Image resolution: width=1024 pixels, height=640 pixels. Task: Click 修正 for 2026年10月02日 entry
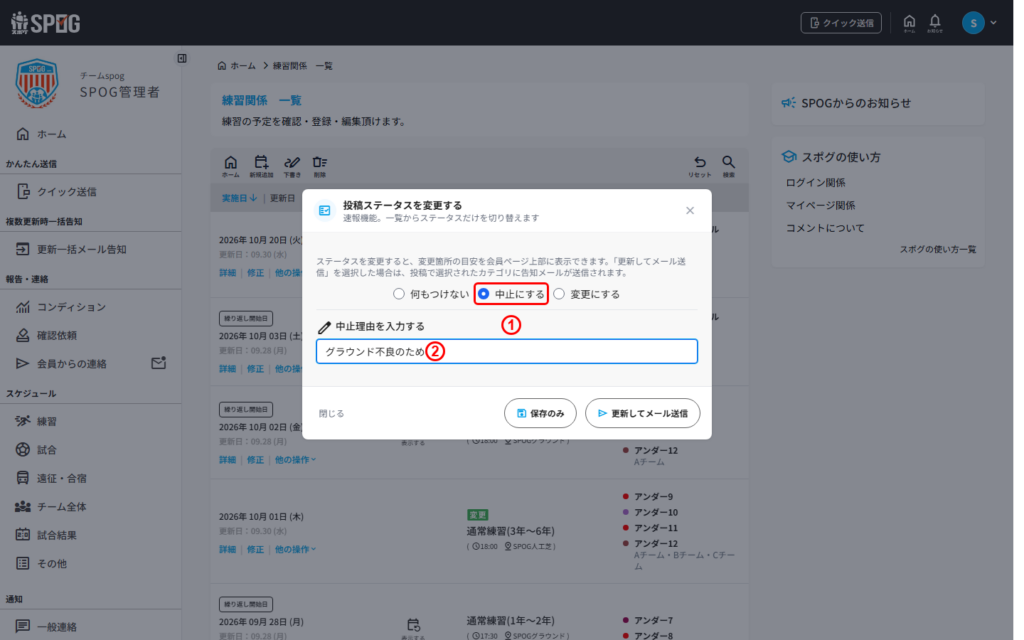[255, 460]
